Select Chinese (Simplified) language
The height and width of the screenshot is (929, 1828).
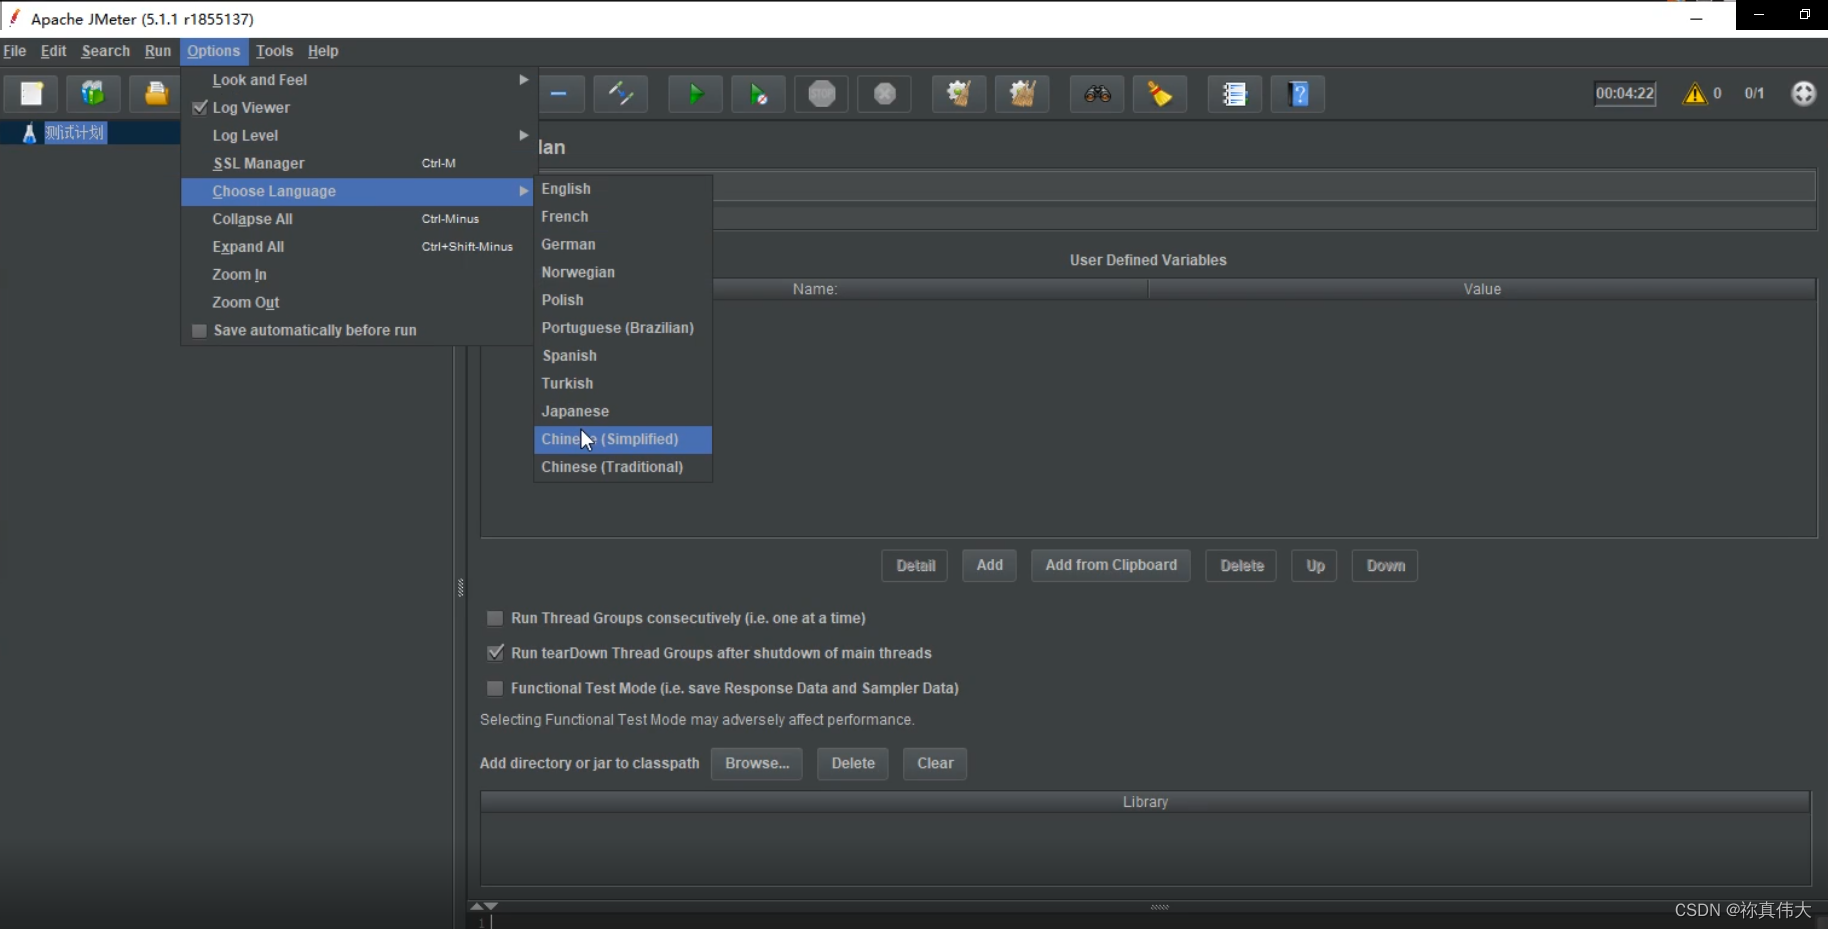623,439
